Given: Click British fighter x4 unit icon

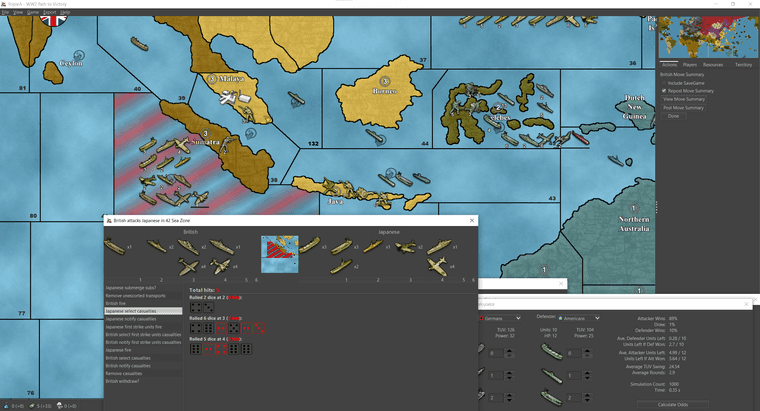Looking at the screenshot, I should point(188,267).
